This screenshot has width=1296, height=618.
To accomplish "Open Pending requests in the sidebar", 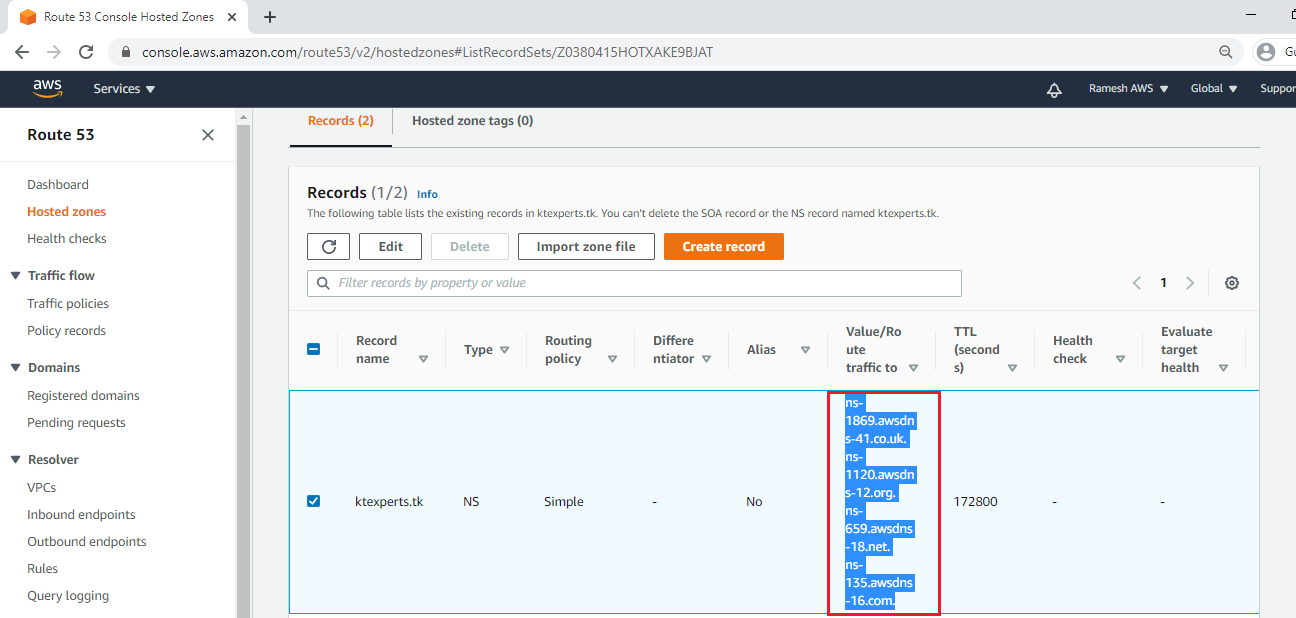I will coord(76,423).
